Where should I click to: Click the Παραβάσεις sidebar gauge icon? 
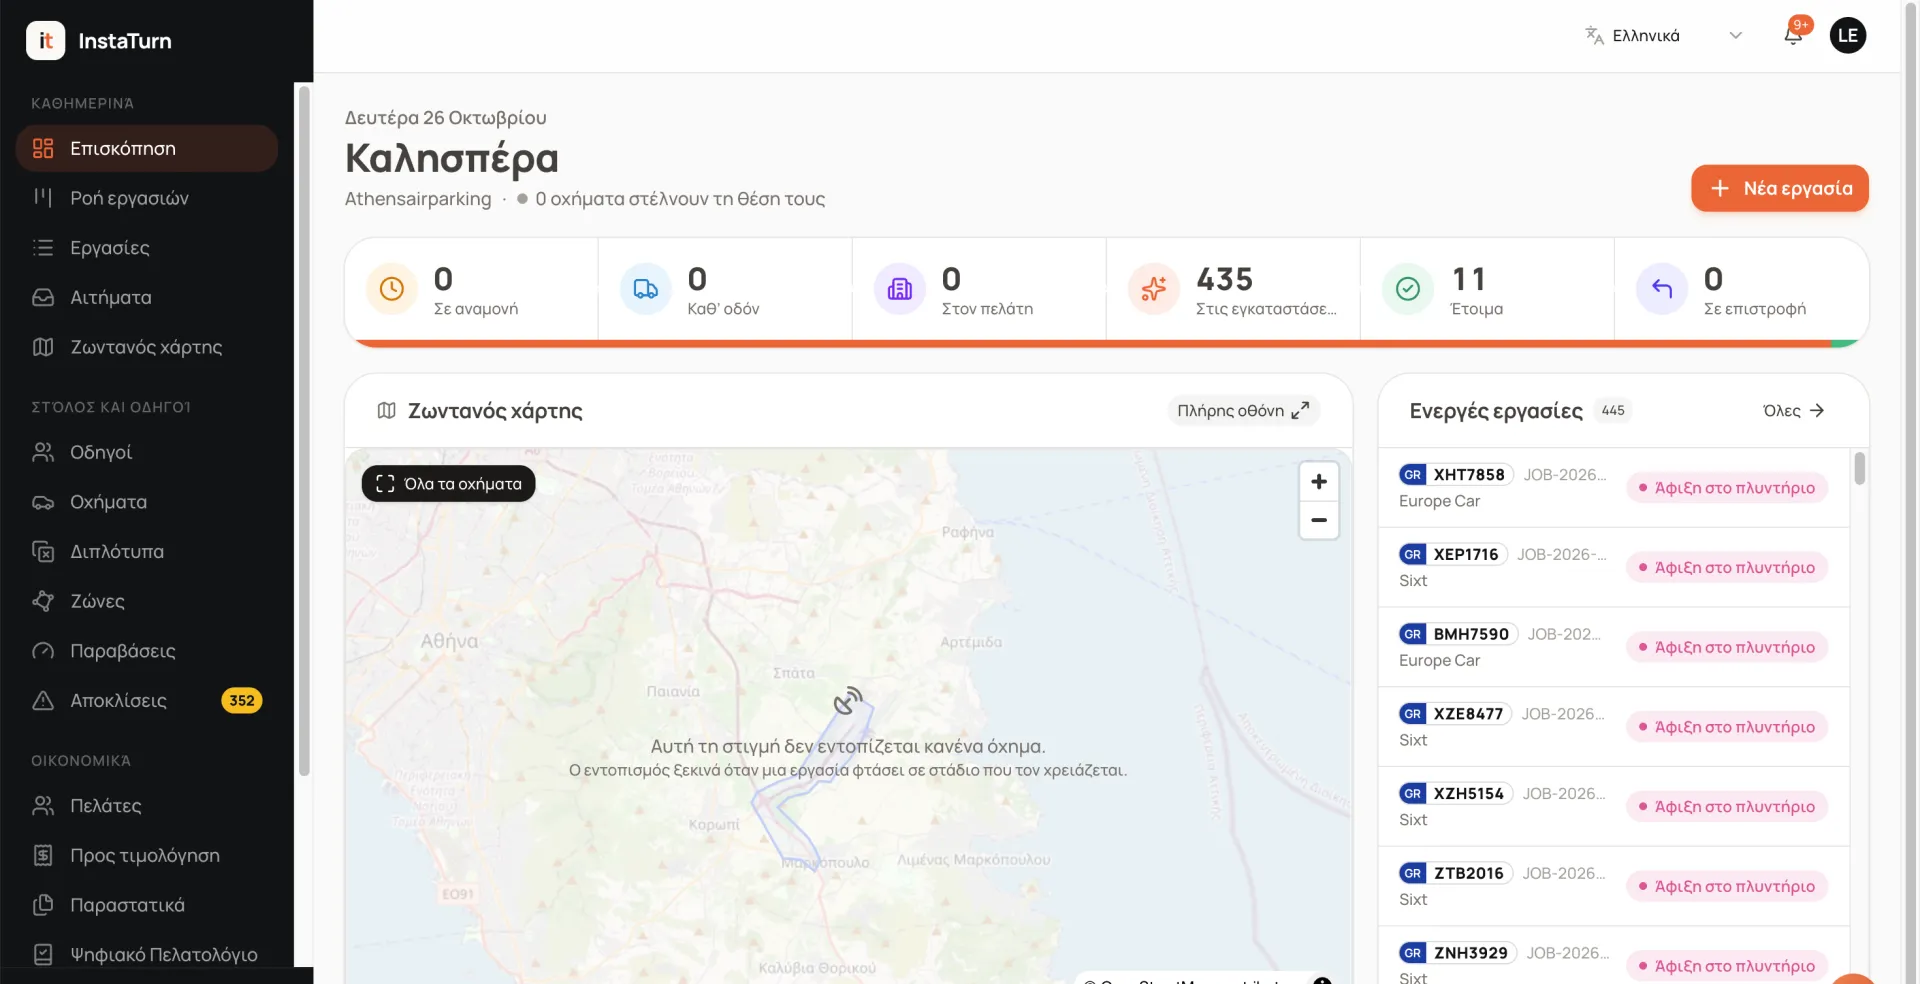click(x=43, y=651)
